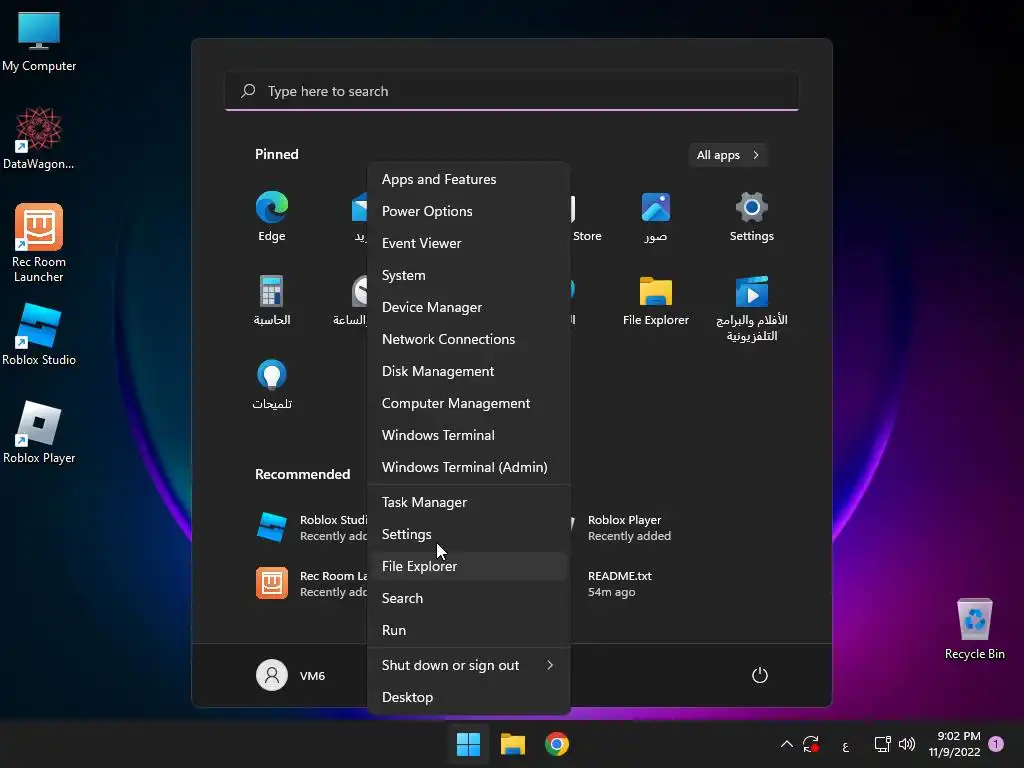The width and height of the screenshot is (1024, 768).
Task: Choose Settings in the context menu
Action: [468, 534]
